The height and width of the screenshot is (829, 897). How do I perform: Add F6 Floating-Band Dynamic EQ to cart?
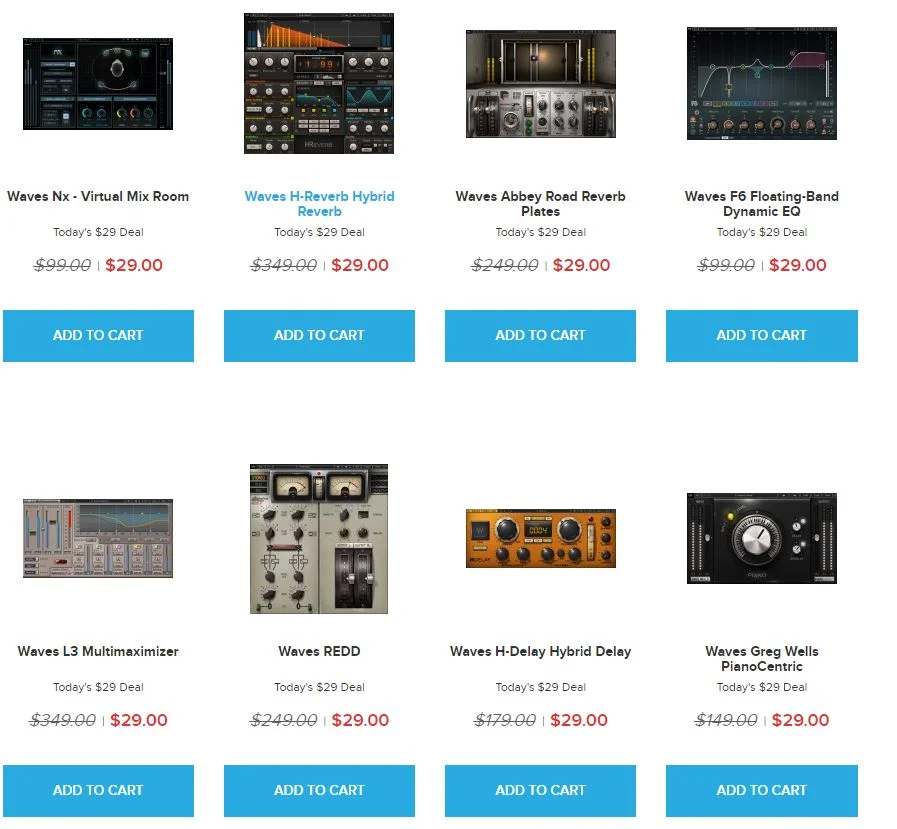762,336
